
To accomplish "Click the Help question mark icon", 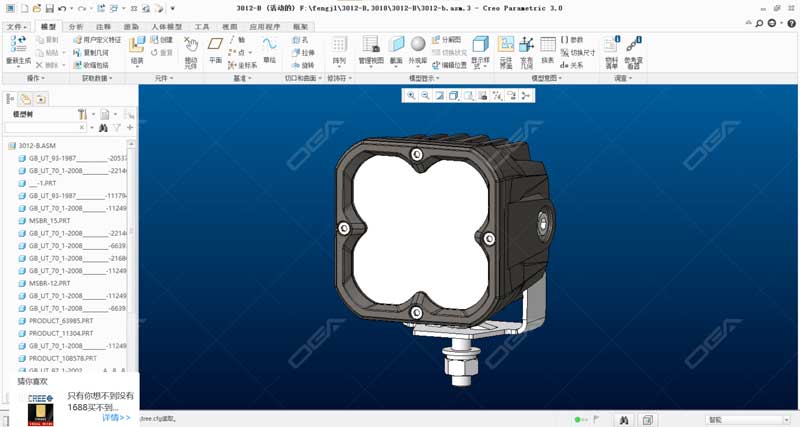I will point(792,23).
